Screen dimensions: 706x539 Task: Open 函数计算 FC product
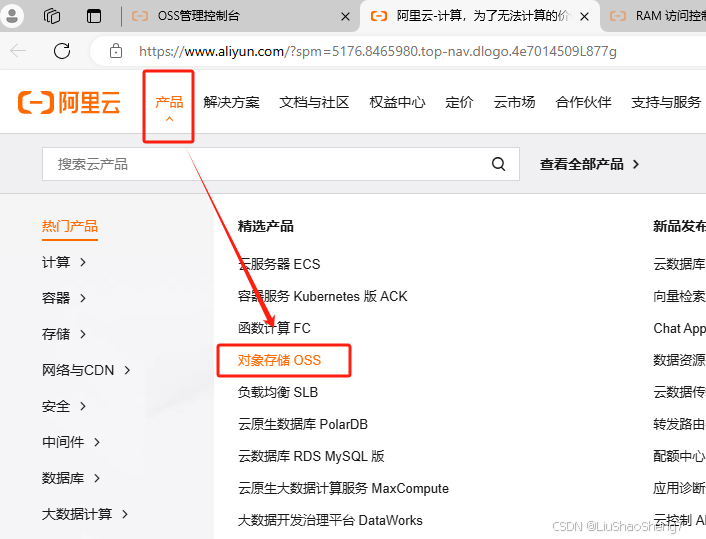coord(274,328)
